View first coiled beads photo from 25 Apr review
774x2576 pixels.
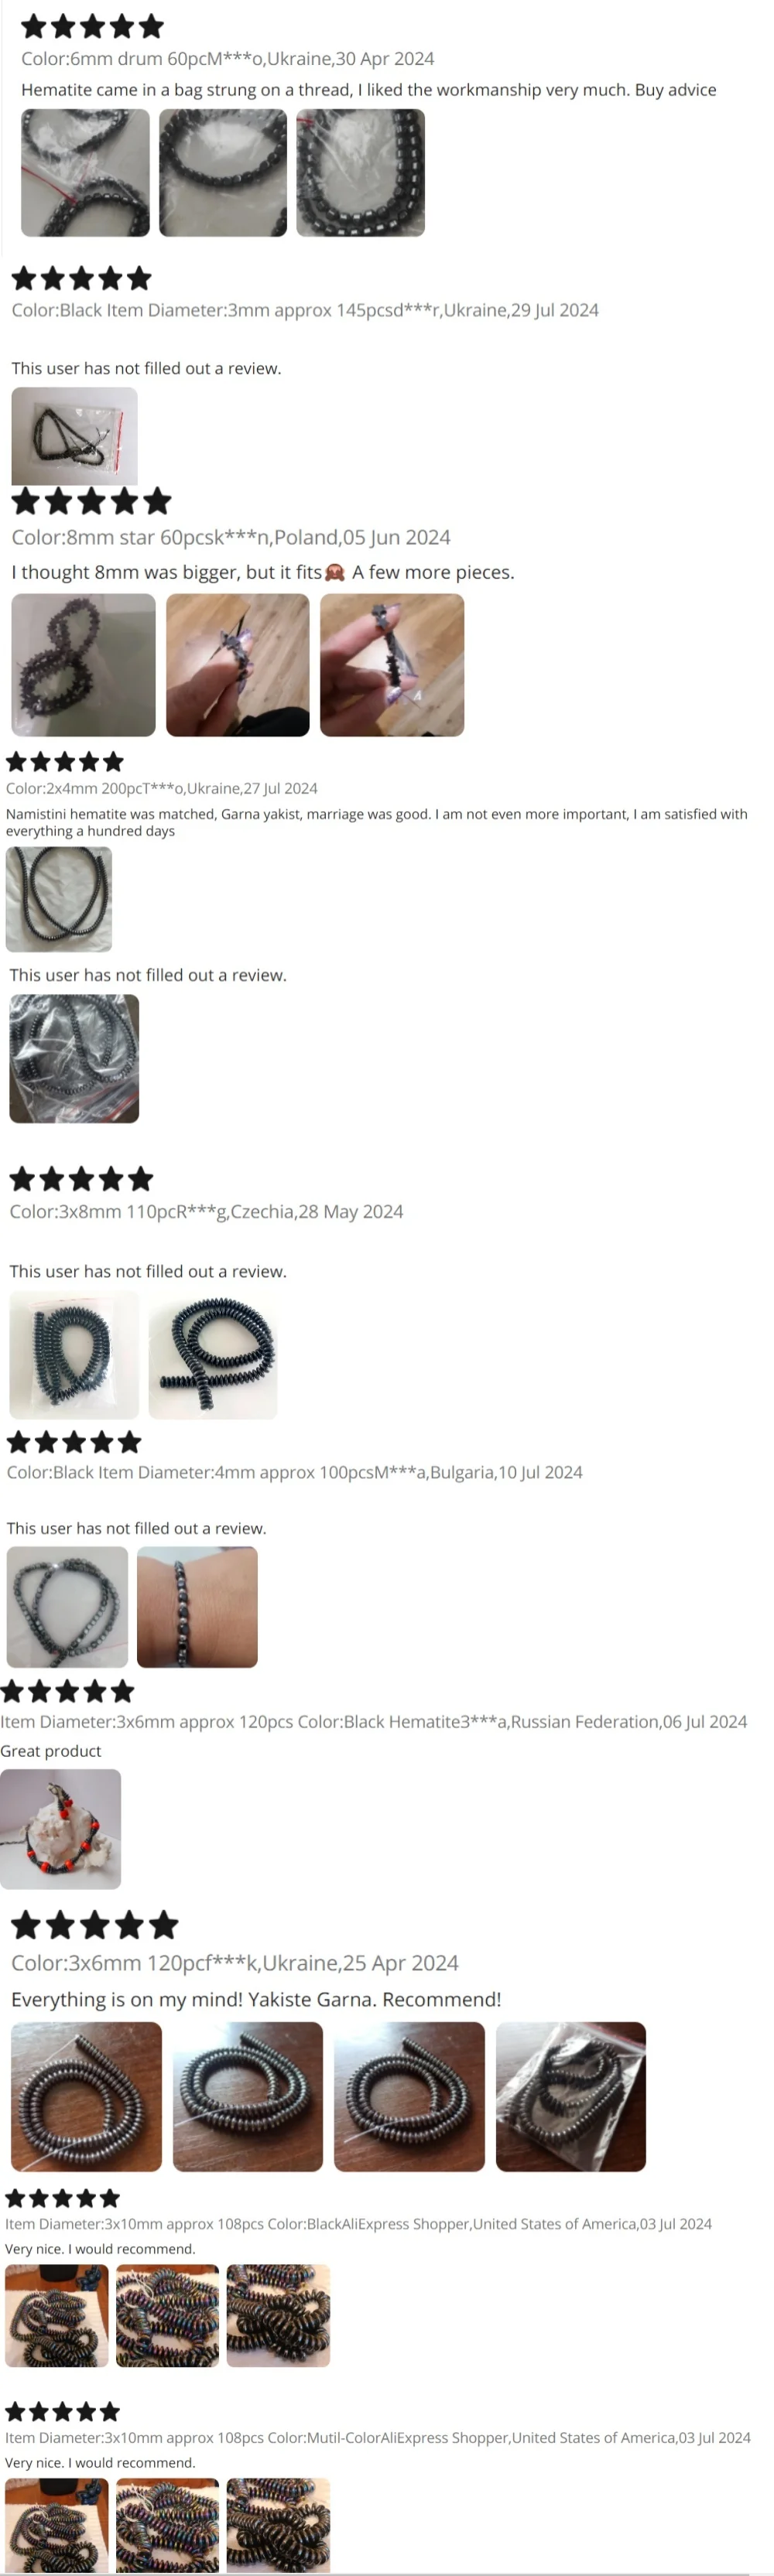click(86, 2097)
